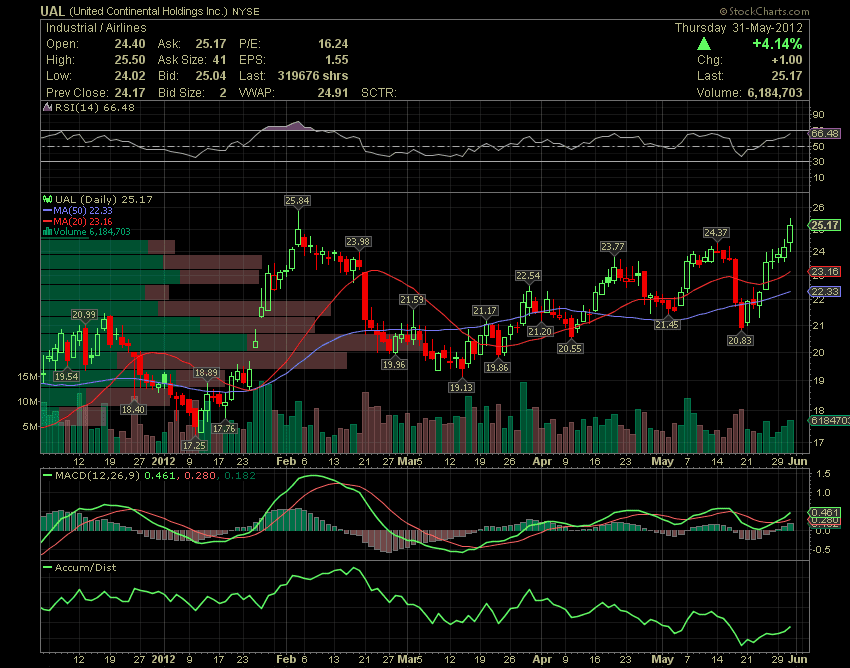This screenshot has width=850, height=668.
Task: Click the EPS value 1.55
Action: 337,60
